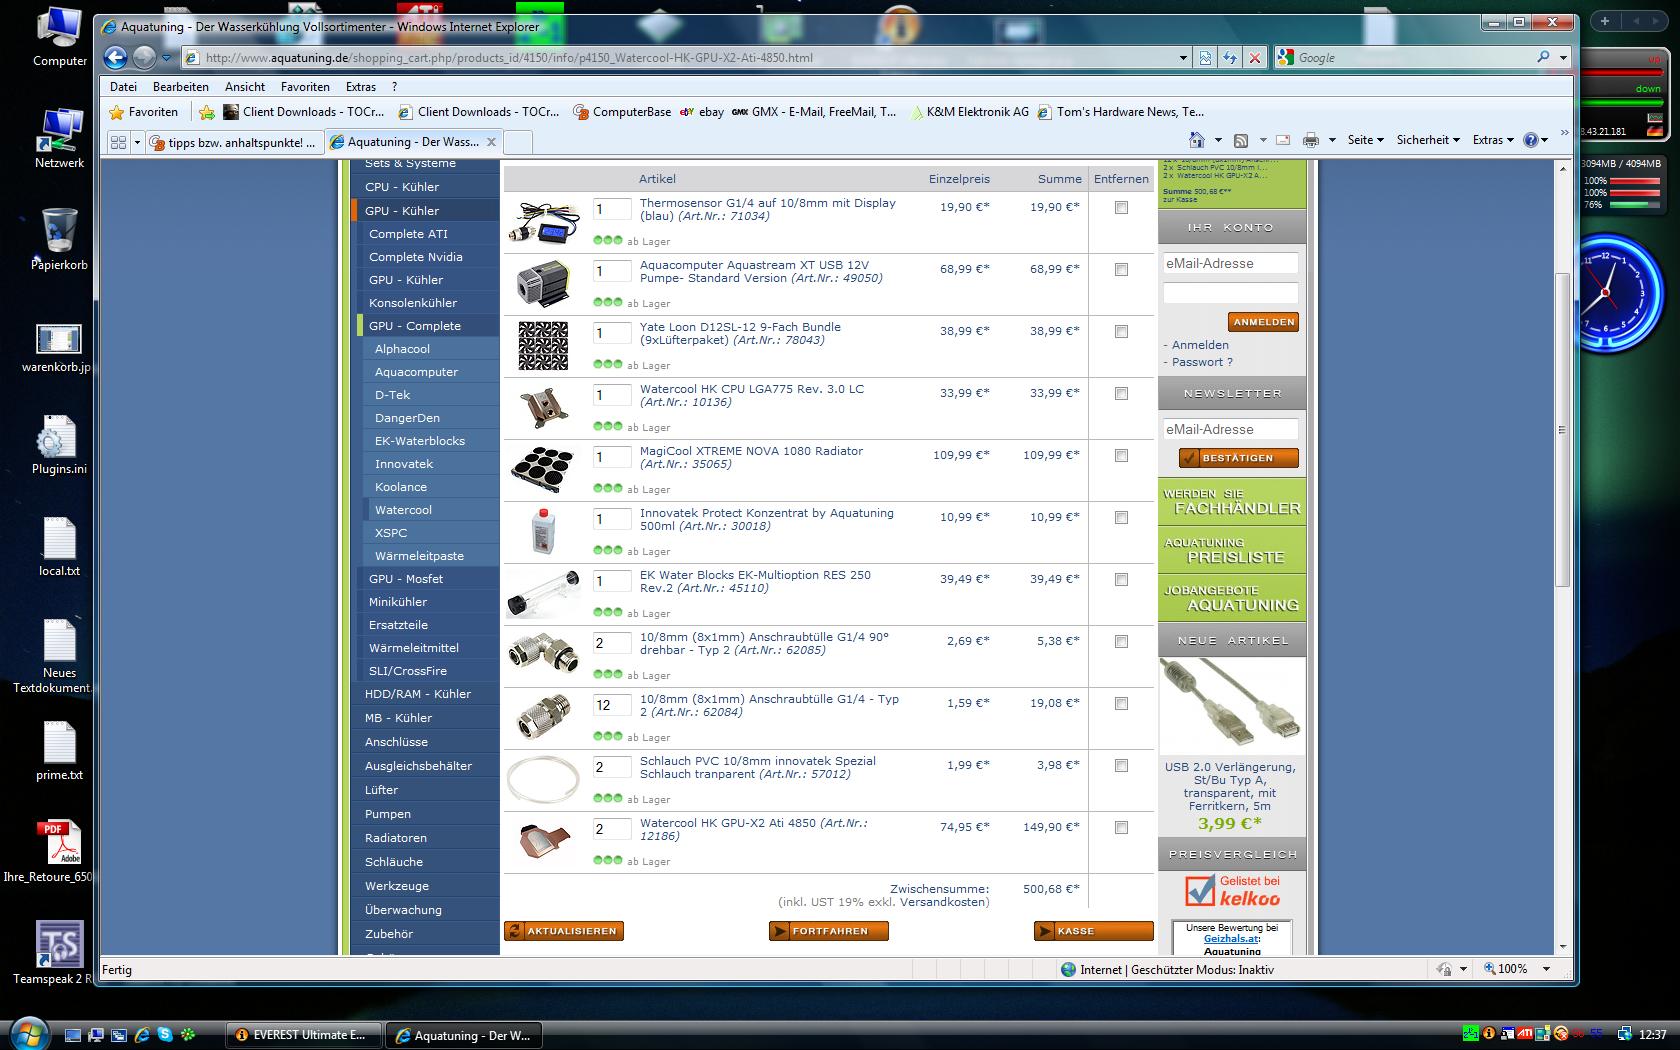Click the login eMail-Adresse field
The width and height of the screenshot is (1680, 1050).
1230,263
